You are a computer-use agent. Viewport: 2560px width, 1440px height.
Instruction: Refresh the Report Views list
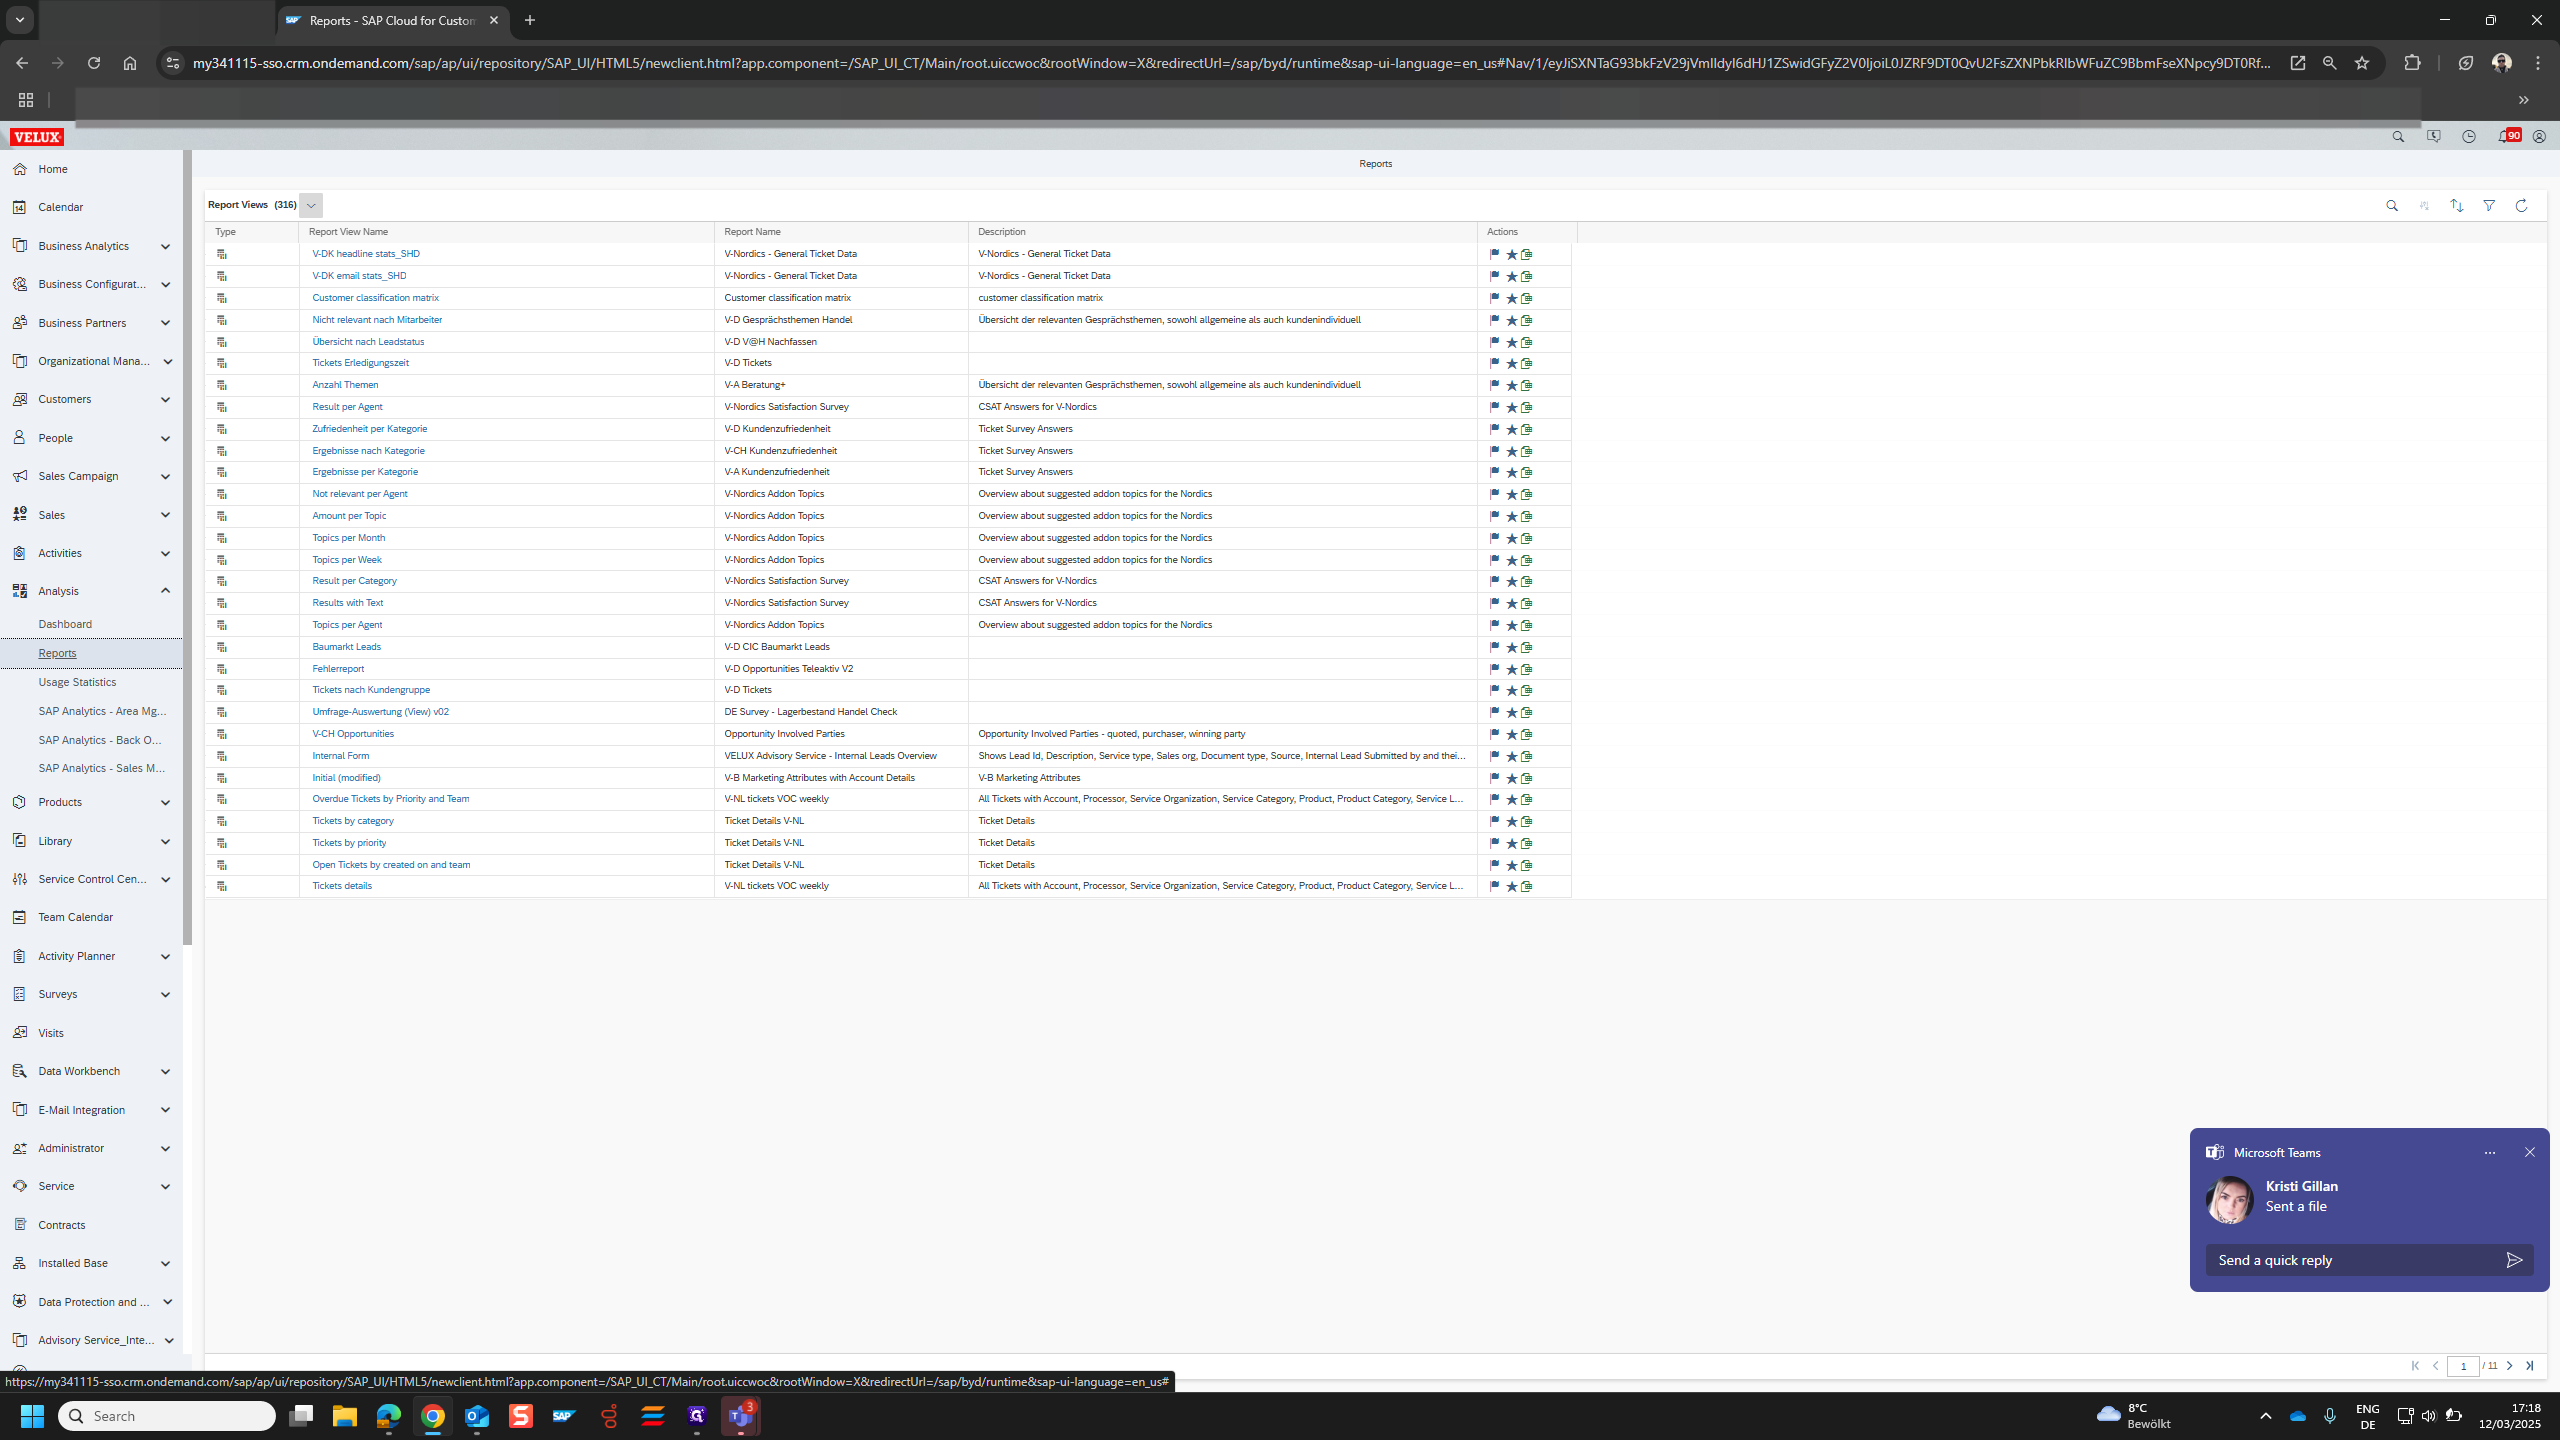click(2521, 206)
